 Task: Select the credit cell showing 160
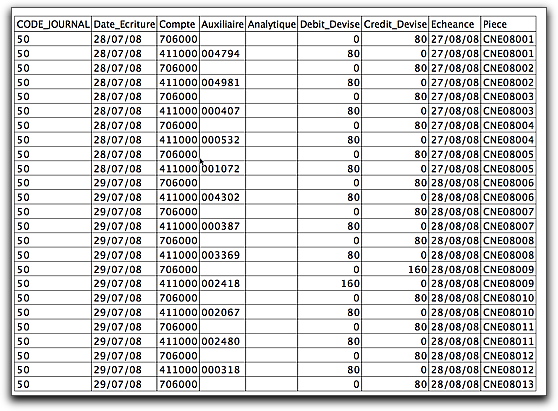395,269
